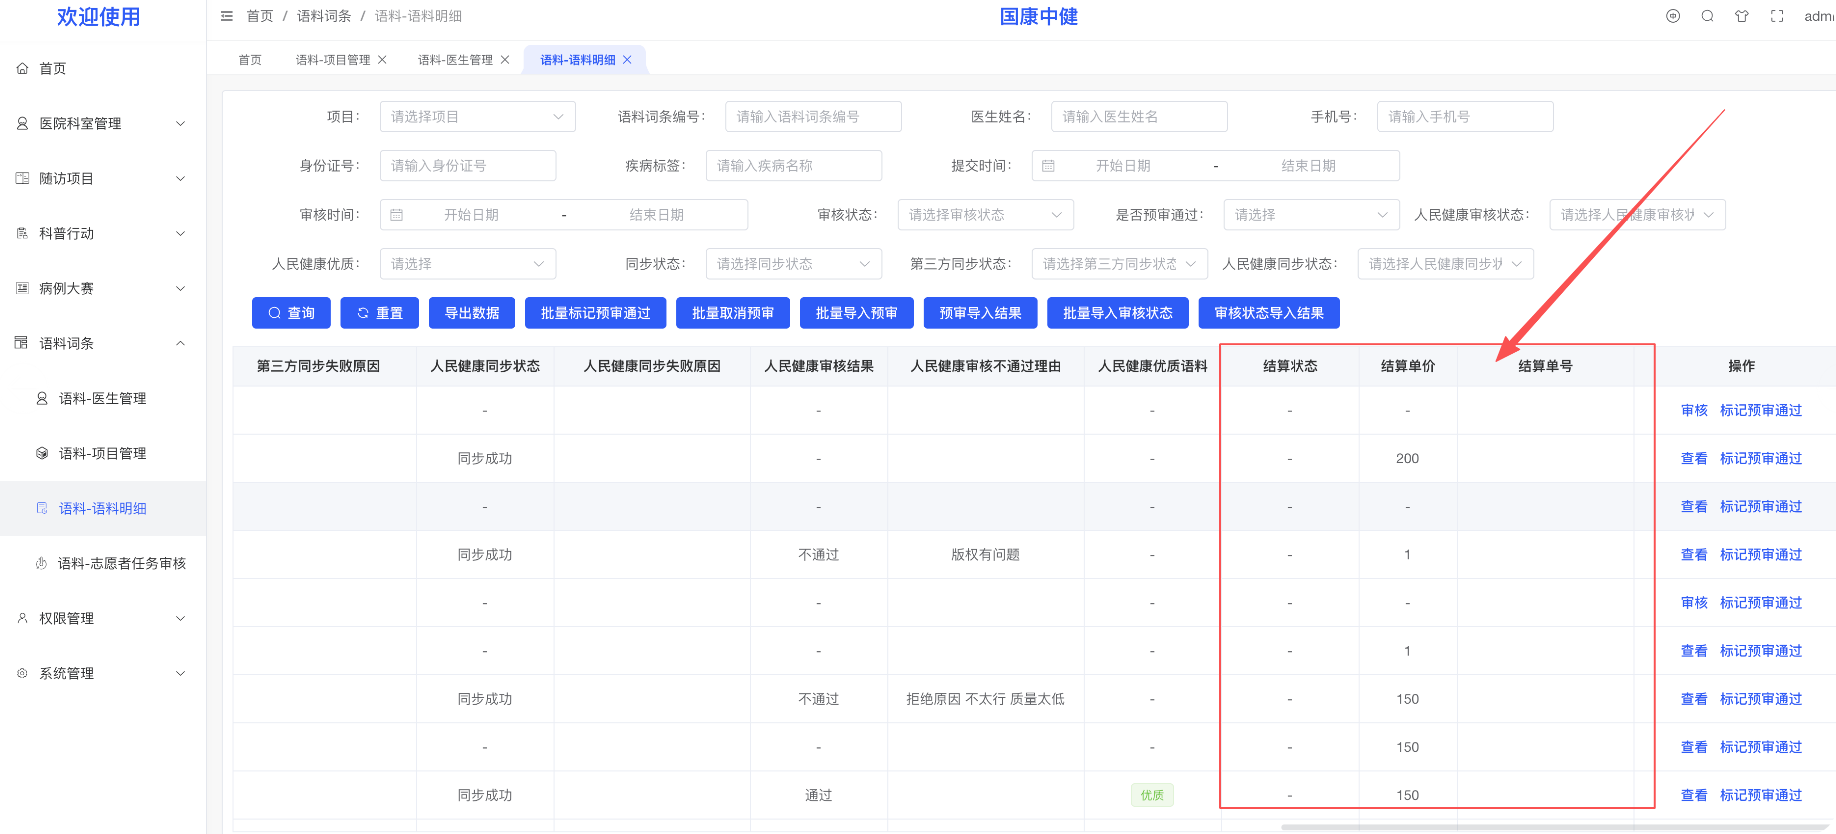Click the search magnifier icon in header
The image size is (1836, 834).
[x=1708, y=16]
